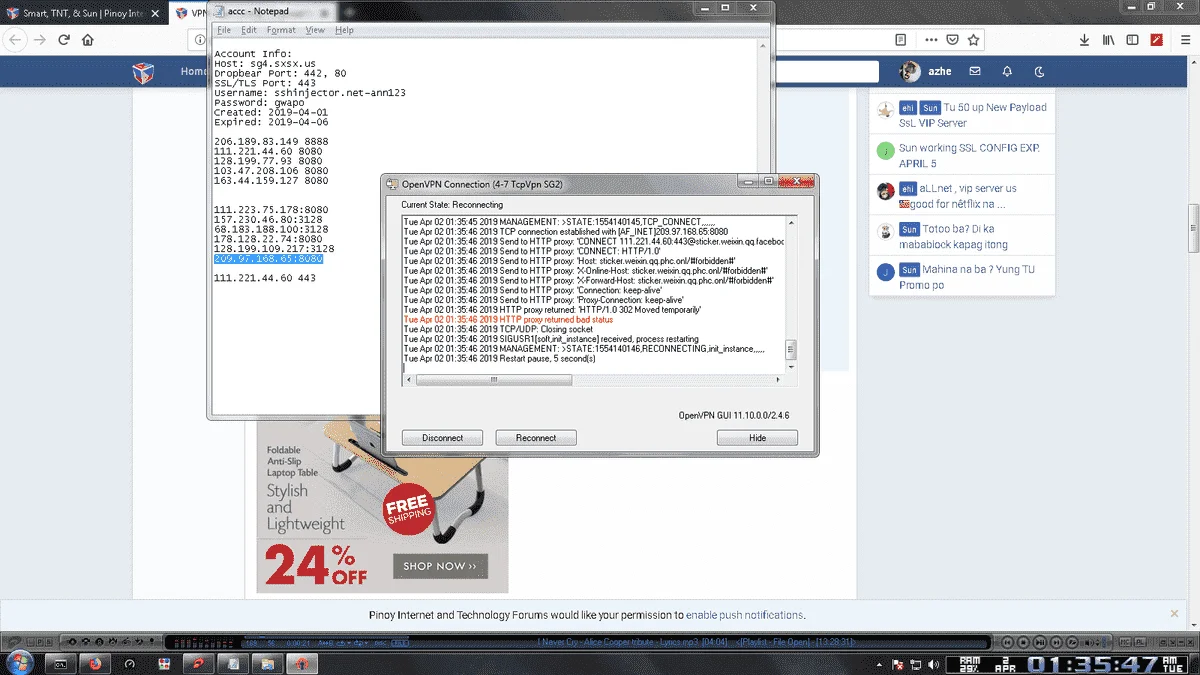Open Firefox hamburger menu

[1184, 40]
